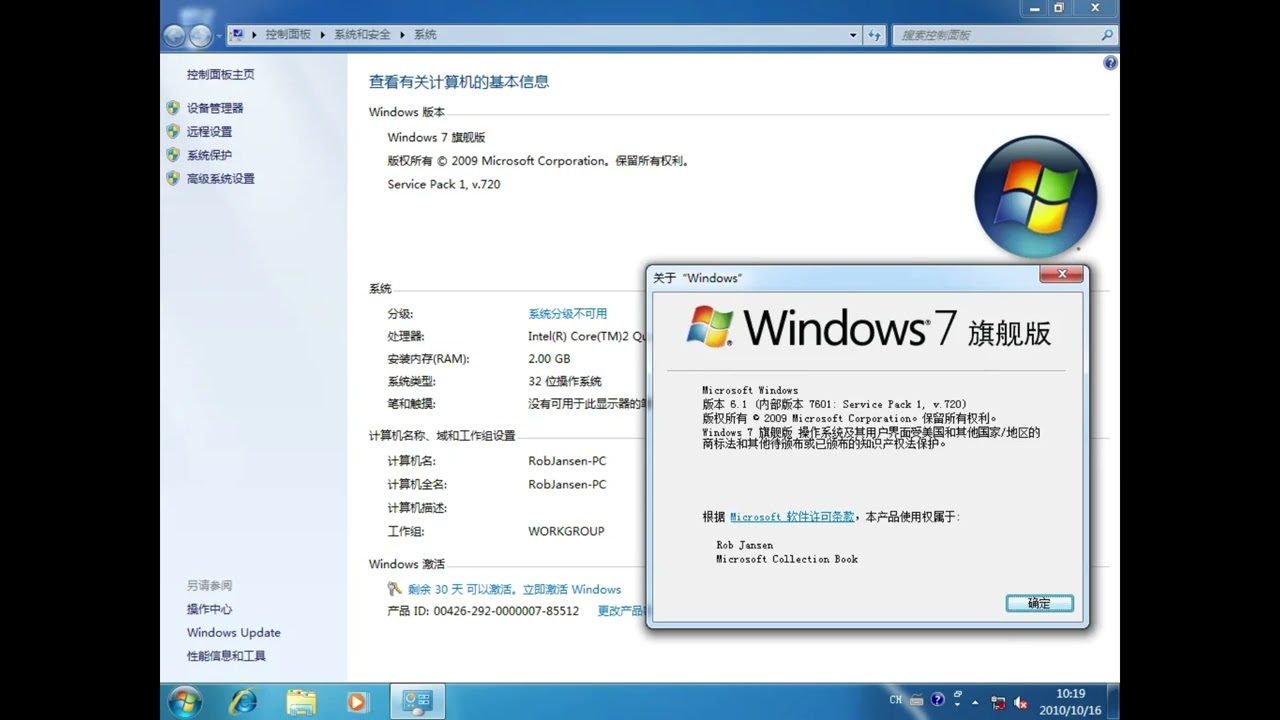Click the Windows logo on the system page

(1036, 197)
